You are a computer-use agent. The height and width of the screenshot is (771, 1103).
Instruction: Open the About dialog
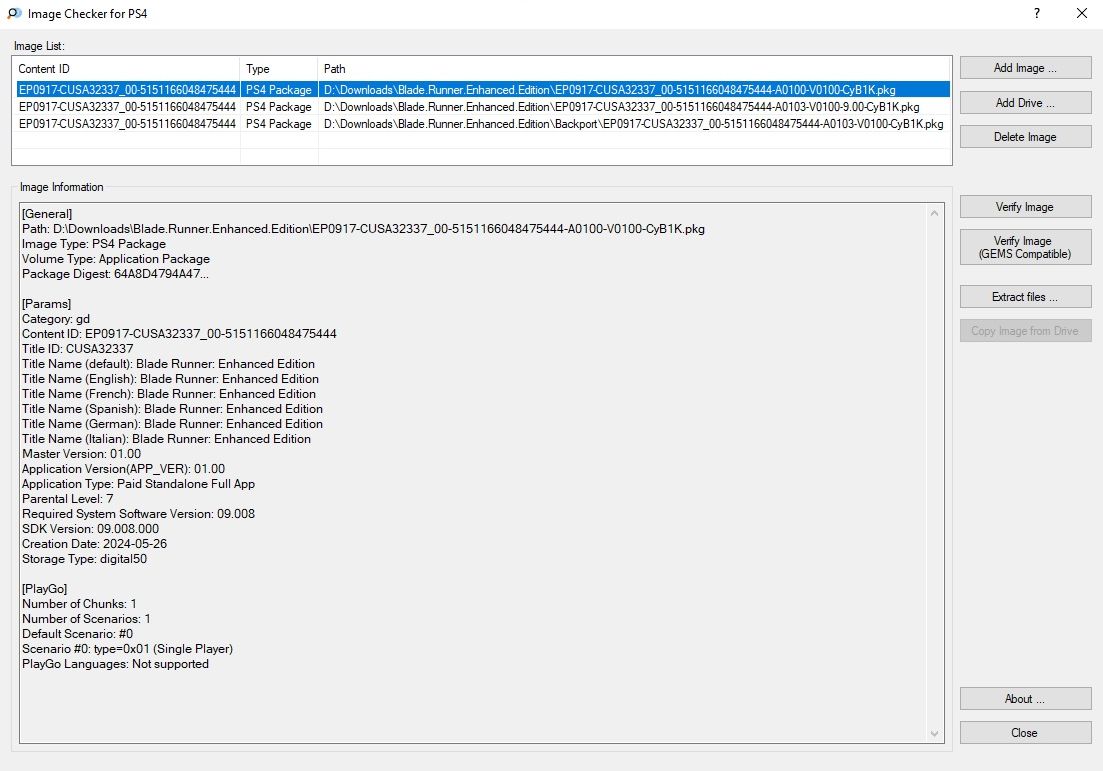(x=1025, y=699)
